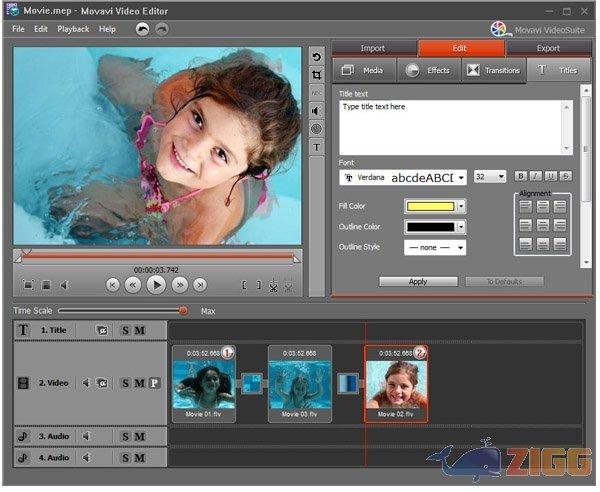Toggle P on the Video track
Image resolution: width=600 pixels, height=492 pixels.
pos(154,383)
